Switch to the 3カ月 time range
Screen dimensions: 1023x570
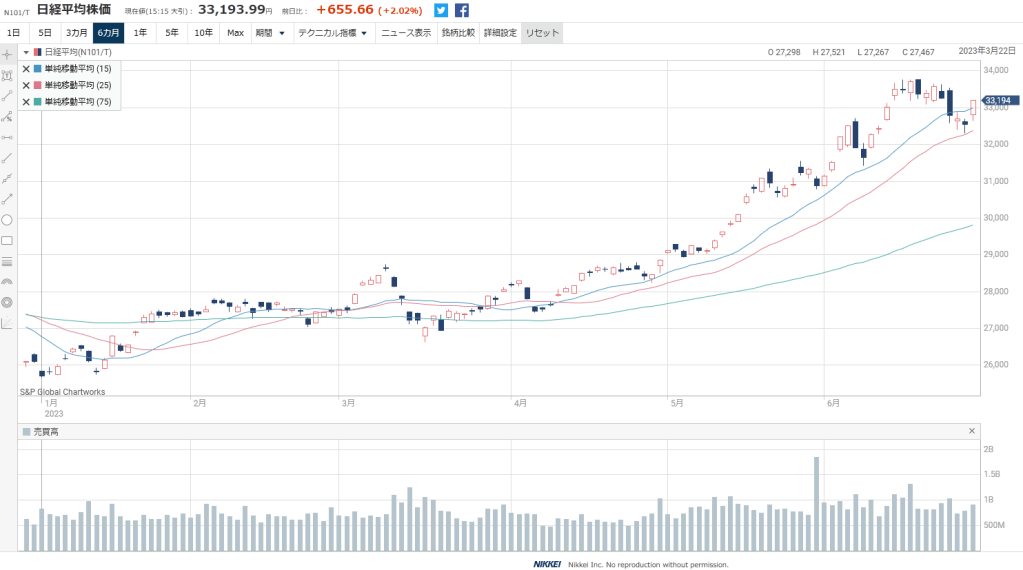pos(76,33)
